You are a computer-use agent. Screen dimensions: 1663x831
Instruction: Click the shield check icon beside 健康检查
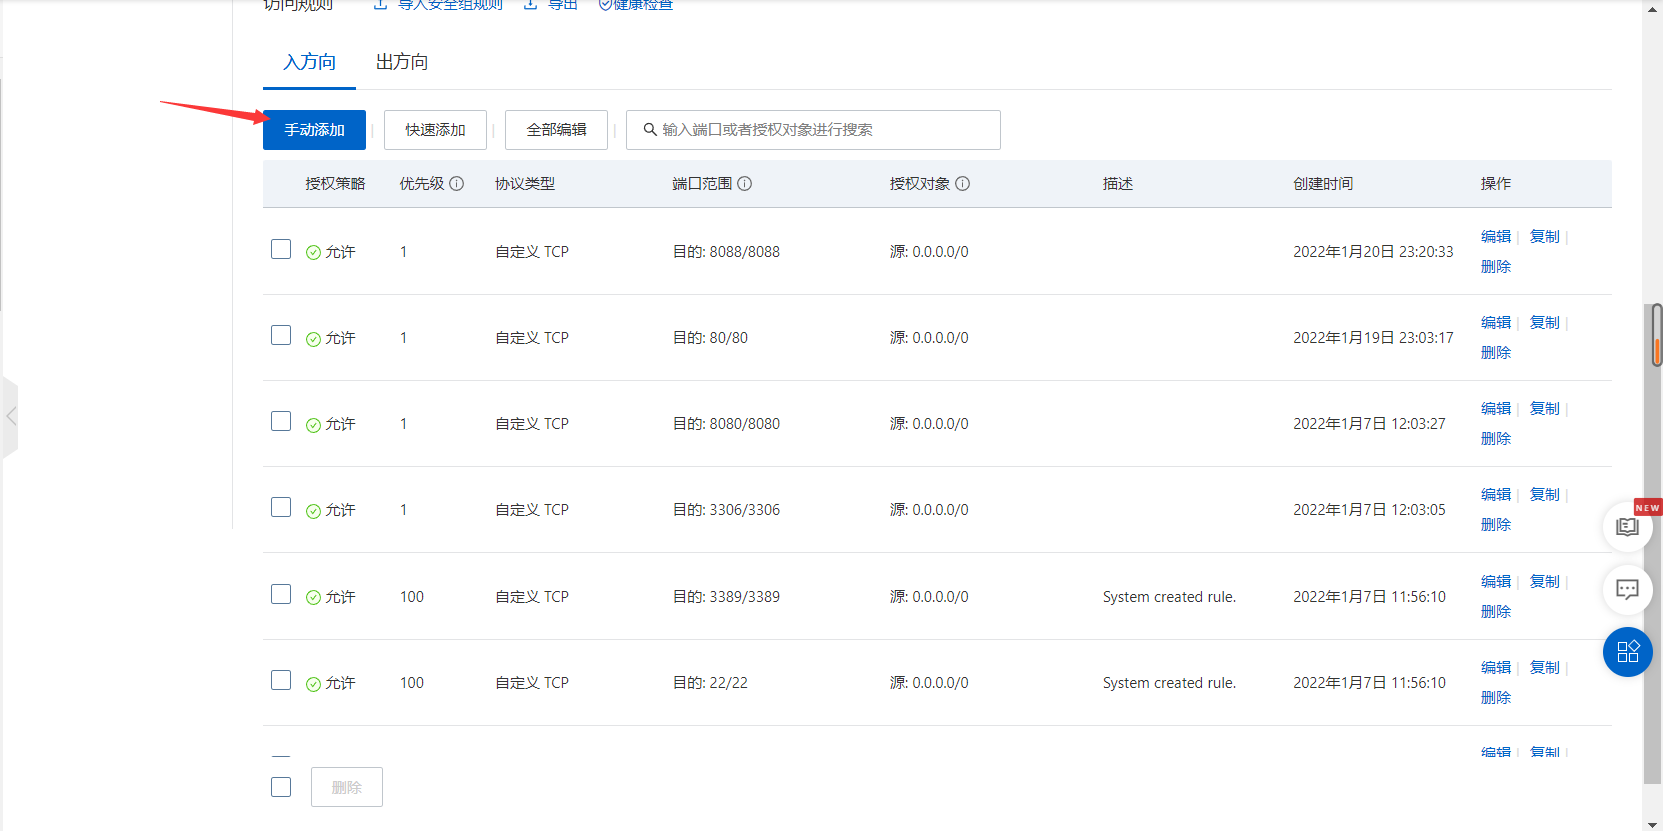tap(605, 5)
